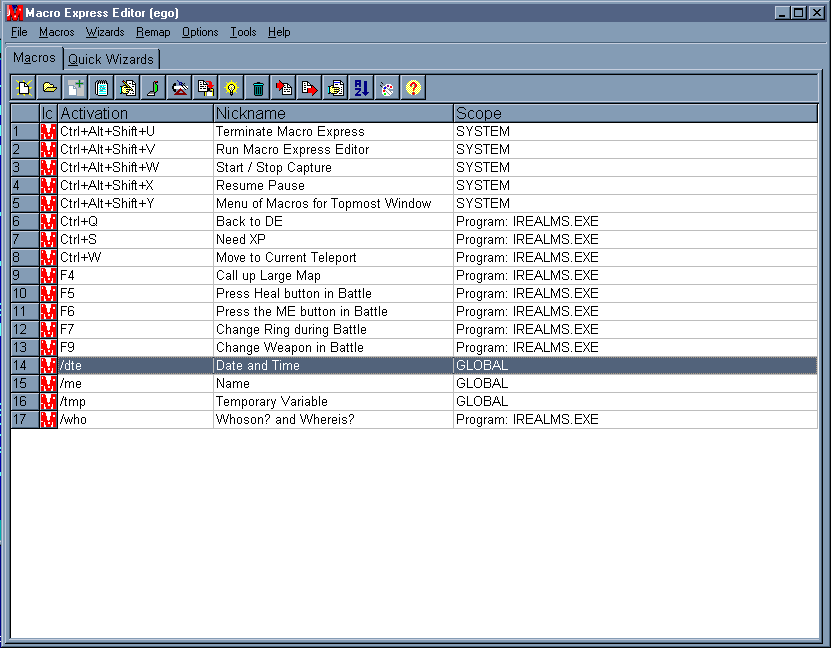
Task: Switch to the Quick Wizards tab
Action: pyautogui.click(x=111, y=59)
